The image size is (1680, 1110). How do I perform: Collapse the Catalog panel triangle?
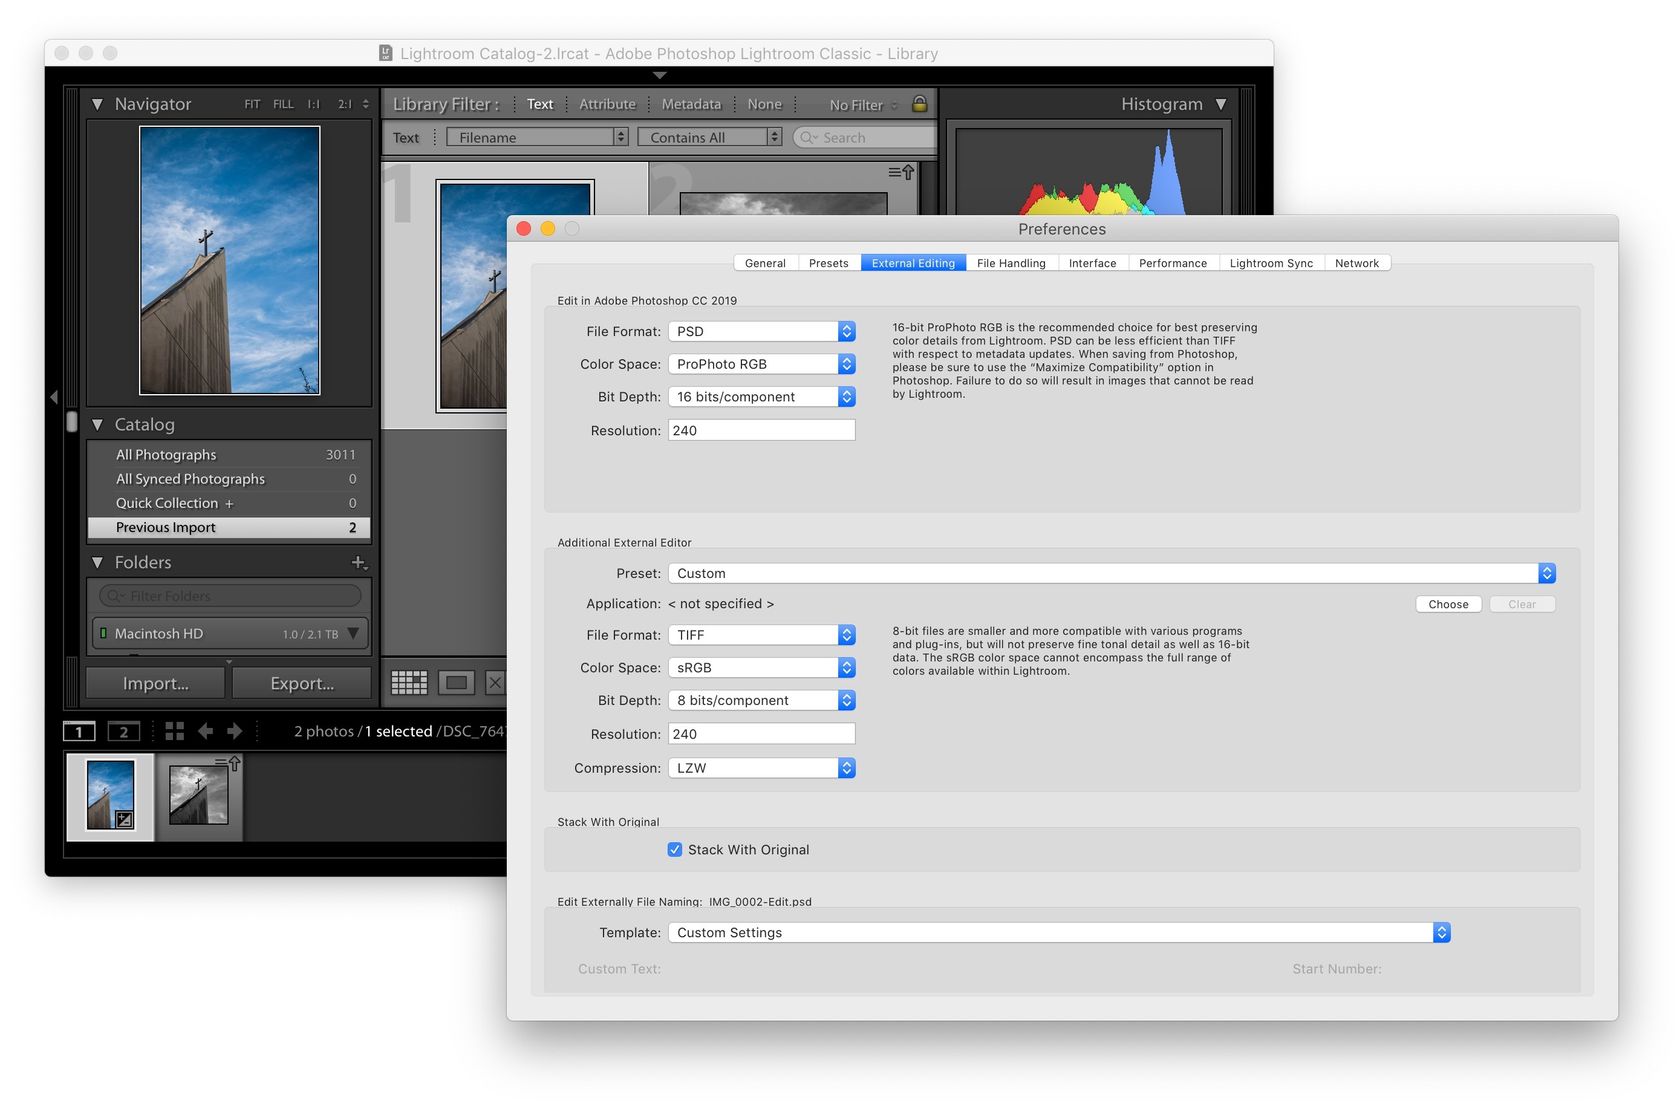coord(97,424)
